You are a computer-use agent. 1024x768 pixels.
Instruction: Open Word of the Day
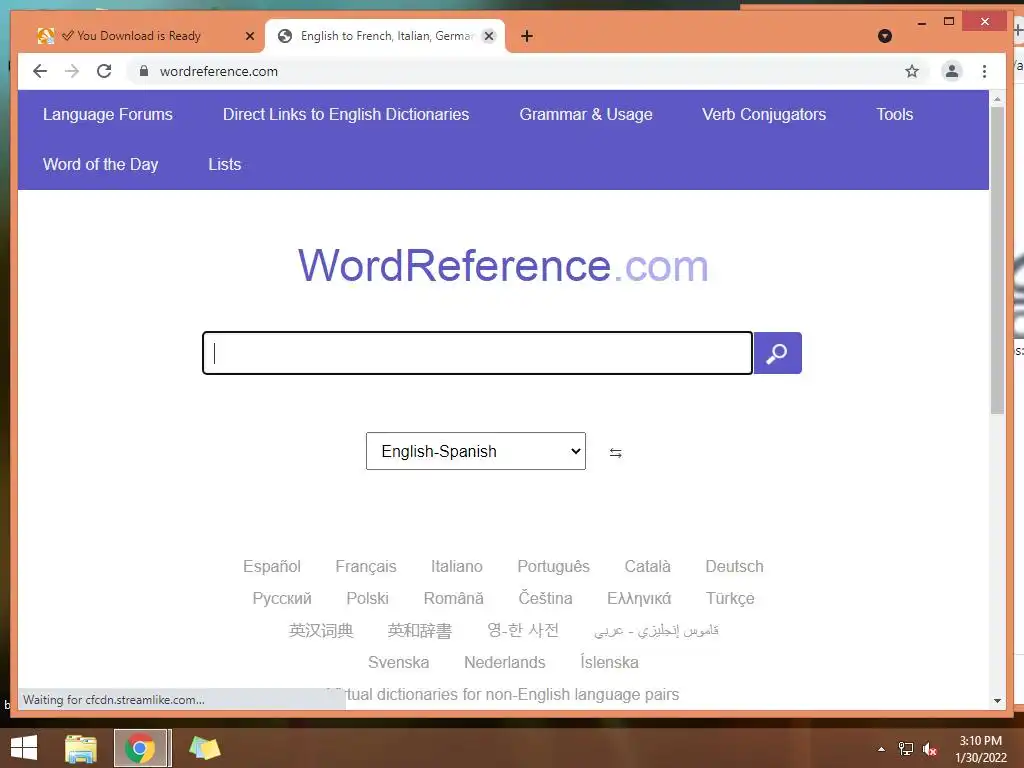click(x=101, y=165)
